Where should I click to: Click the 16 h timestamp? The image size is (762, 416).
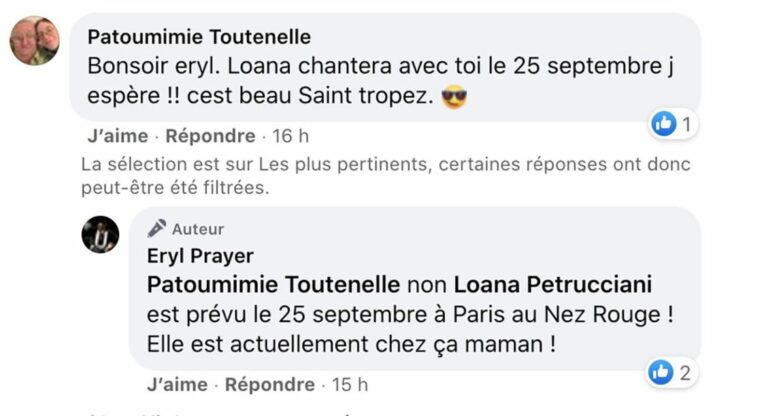tap(291, 136)
